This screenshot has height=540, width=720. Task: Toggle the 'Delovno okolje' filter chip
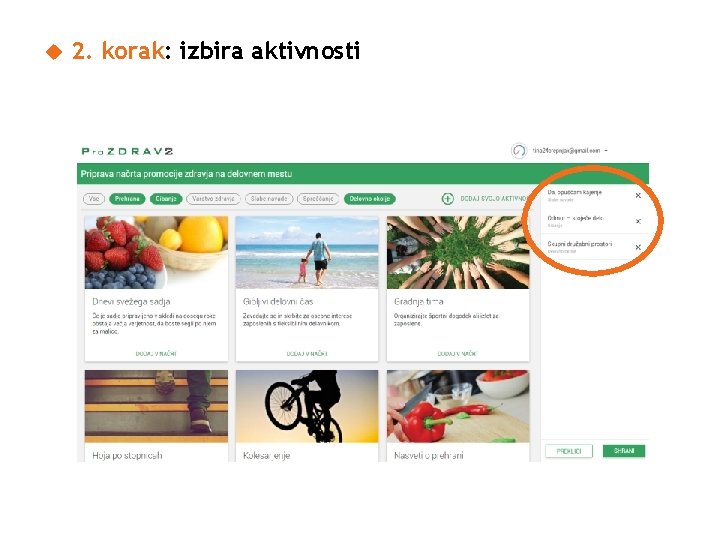[370, 199]
